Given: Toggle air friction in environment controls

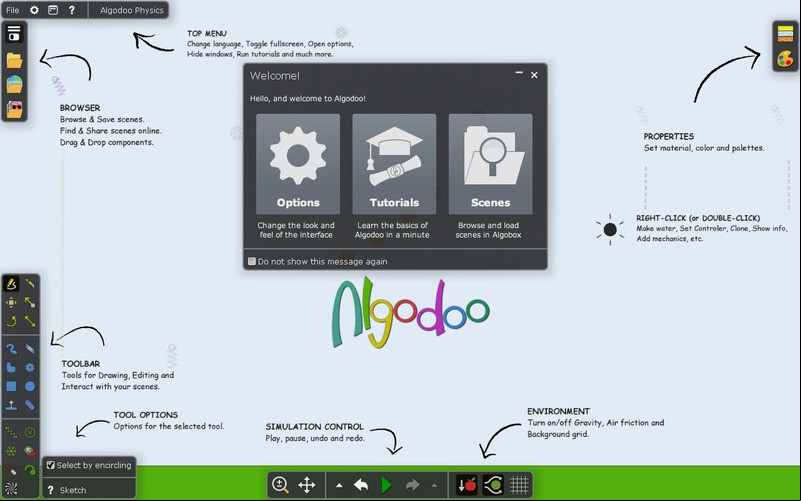Looking at the screenshot, I should point(493,485).
